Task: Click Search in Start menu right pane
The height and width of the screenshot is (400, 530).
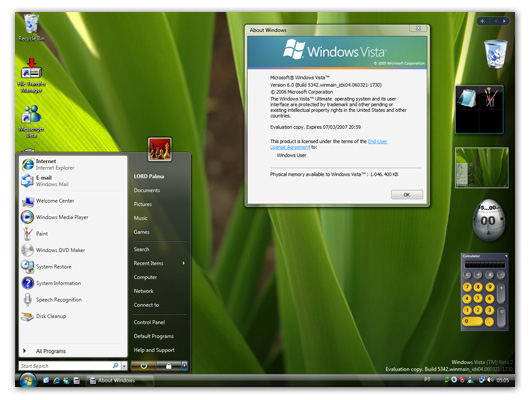Action: pos(141,249)
